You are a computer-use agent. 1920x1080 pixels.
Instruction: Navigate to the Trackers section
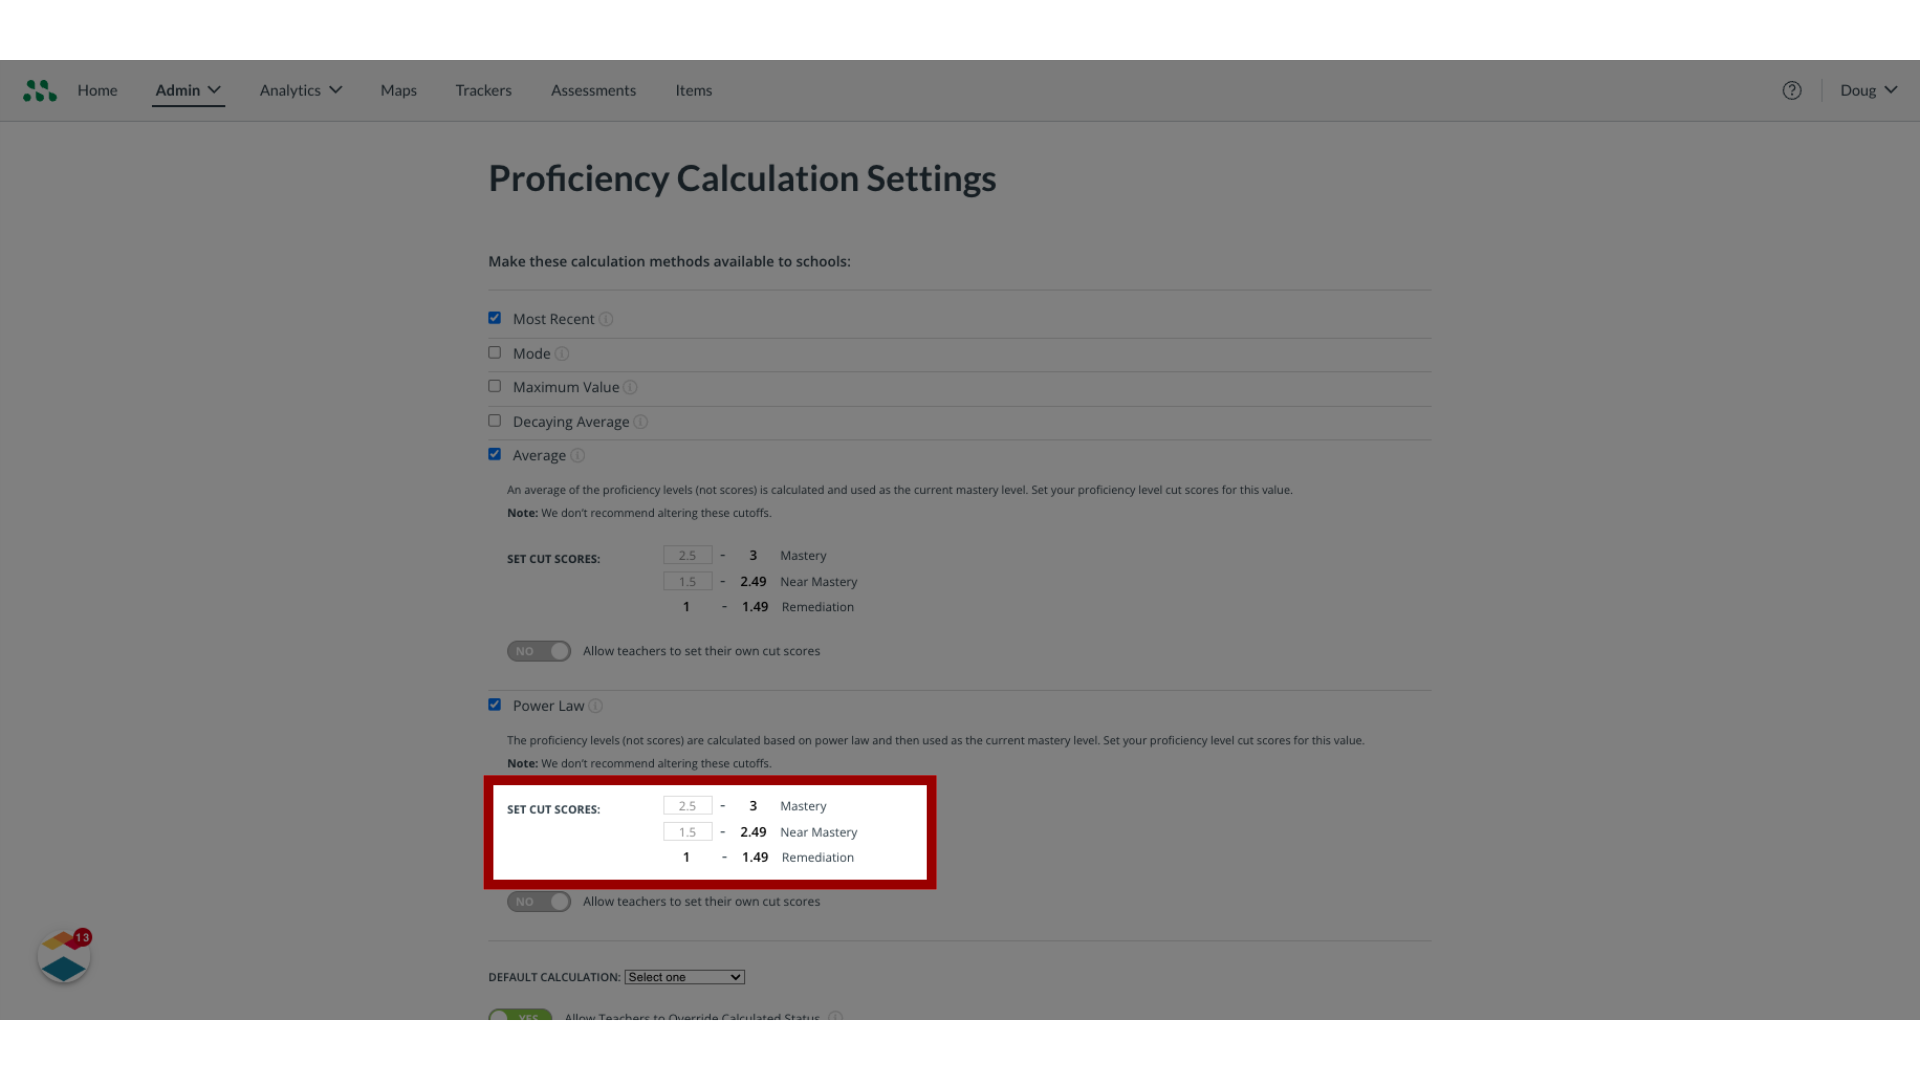(x=483, y=90)
